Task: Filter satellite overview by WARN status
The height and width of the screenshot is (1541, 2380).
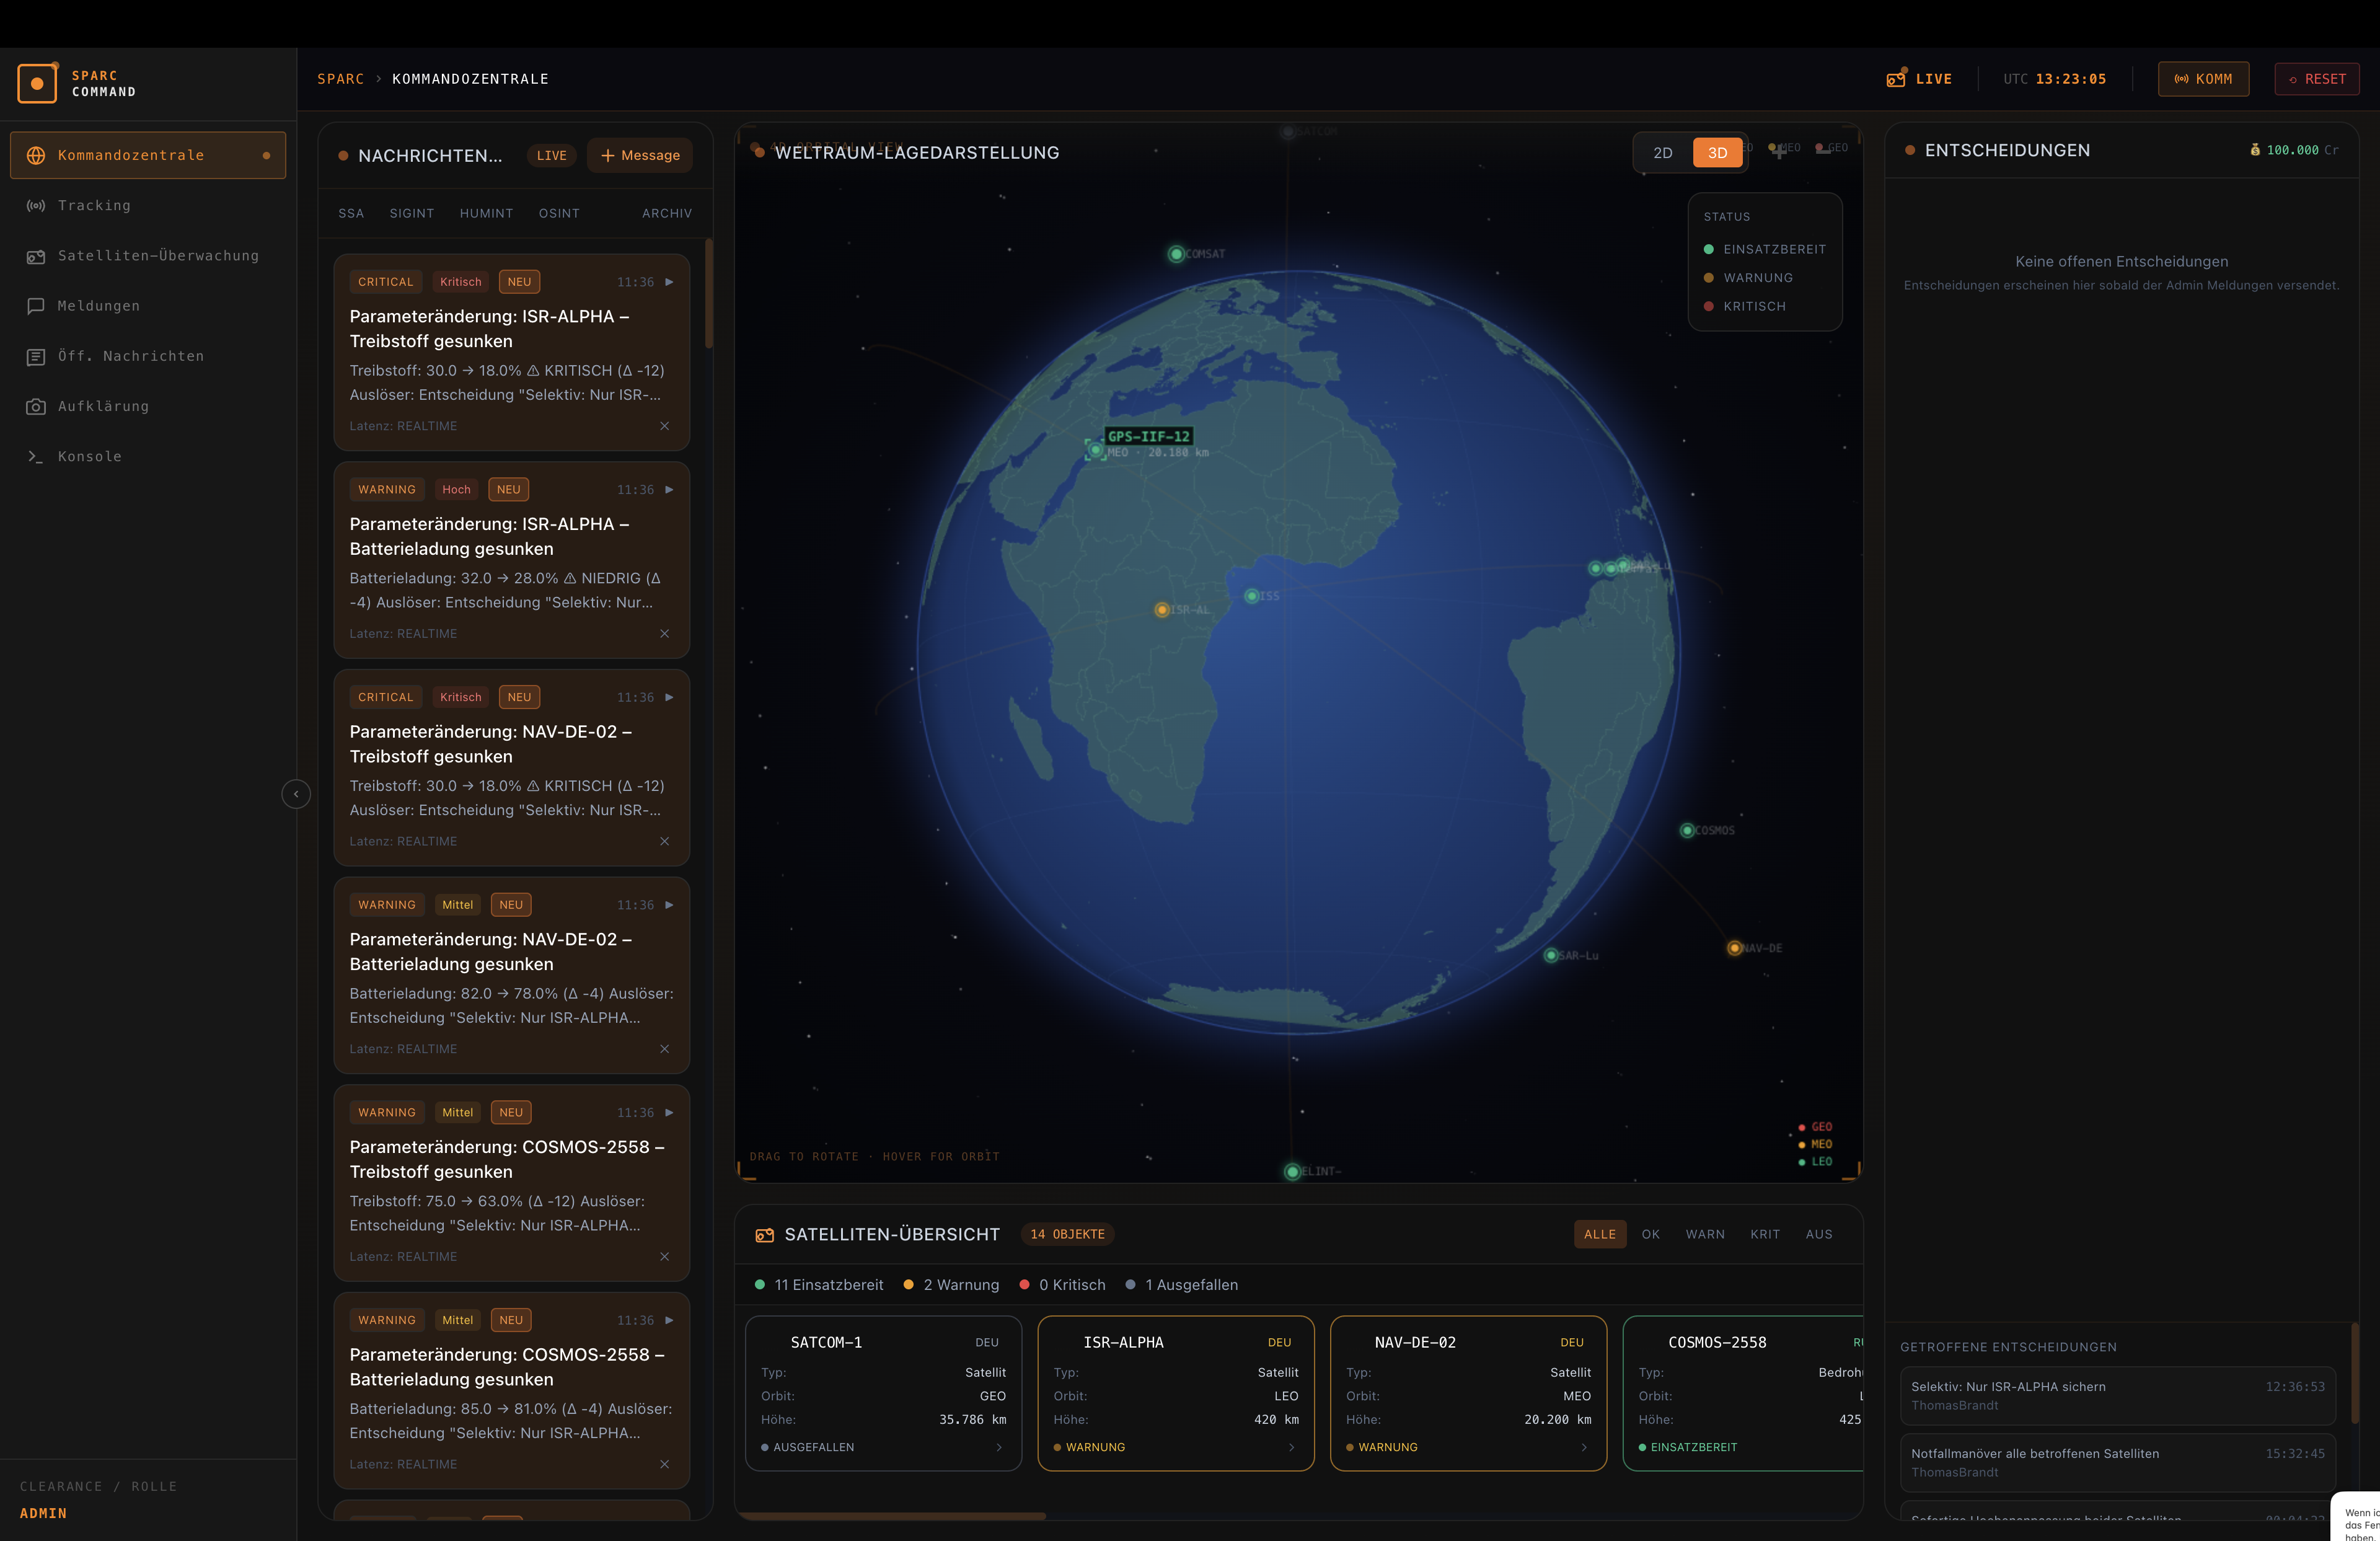Action: 1705,1234
